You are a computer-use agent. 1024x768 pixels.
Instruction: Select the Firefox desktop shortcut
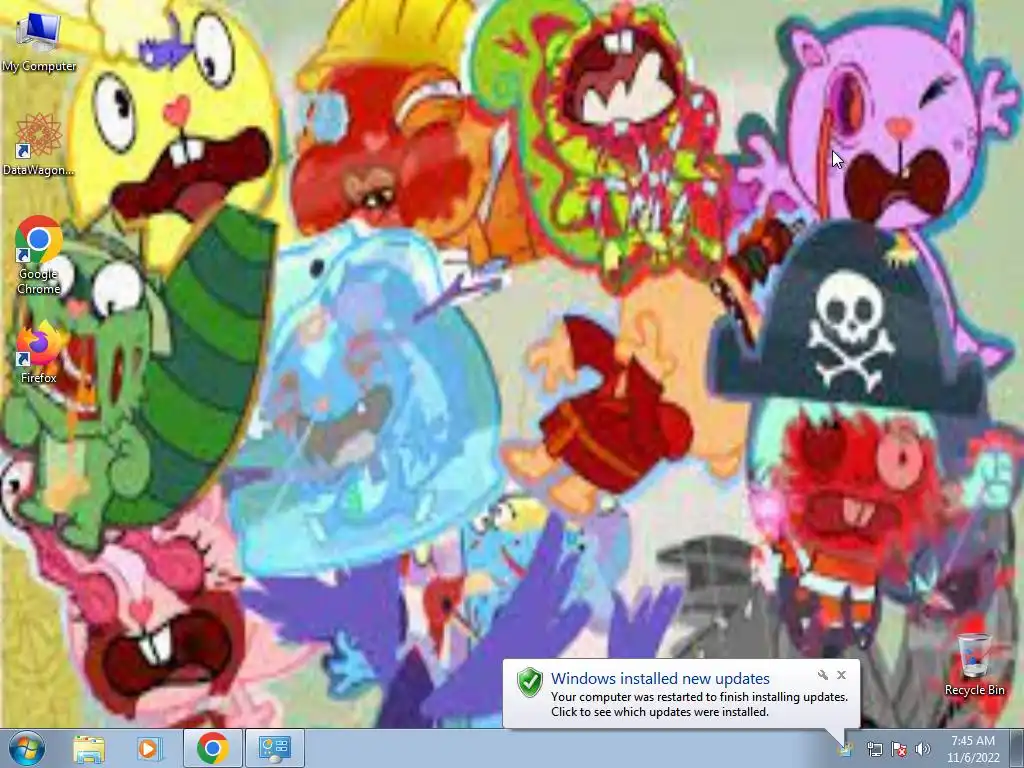click(39, 351)
